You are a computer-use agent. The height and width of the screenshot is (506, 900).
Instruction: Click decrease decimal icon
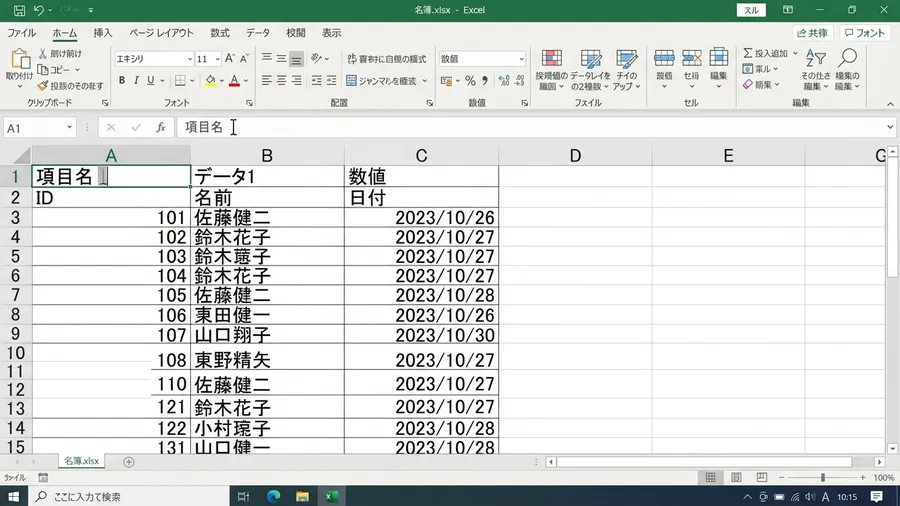click(x=519, y=81)
